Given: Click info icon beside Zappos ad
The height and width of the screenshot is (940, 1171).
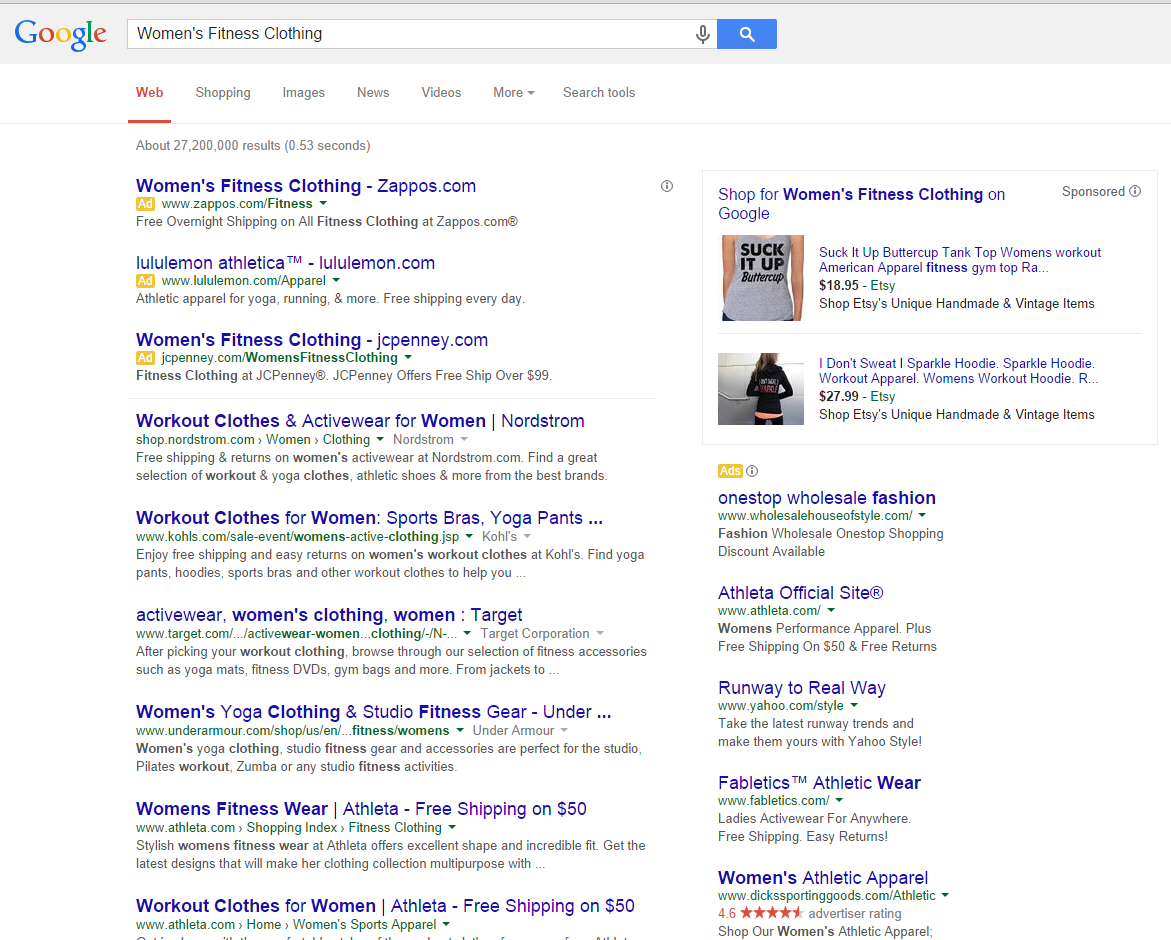Looking at the screenshot, I should click(667, 186).
